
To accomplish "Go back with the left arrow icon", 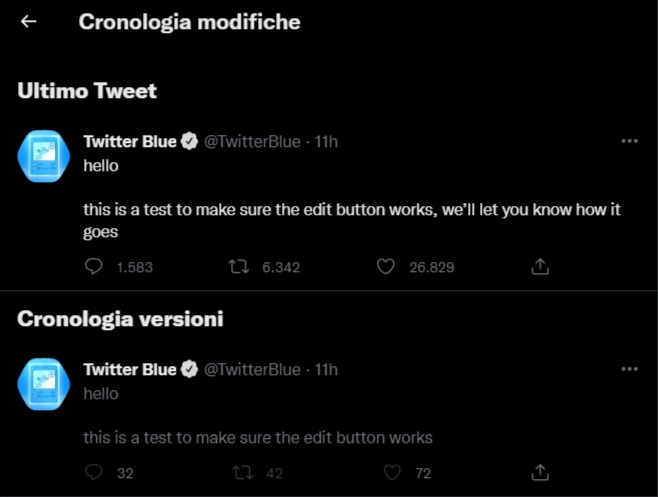I will [x=28, y=21].
